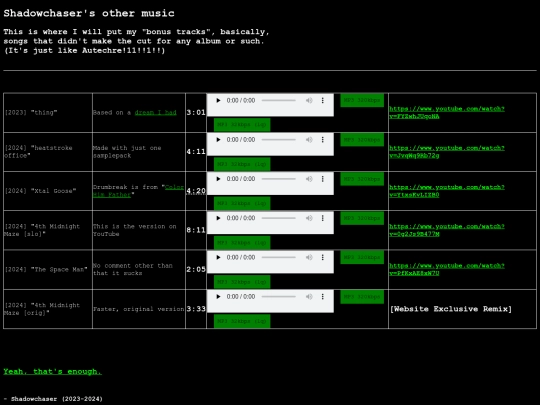Open more options for "The Space Man" player

[x=323, y=258]
